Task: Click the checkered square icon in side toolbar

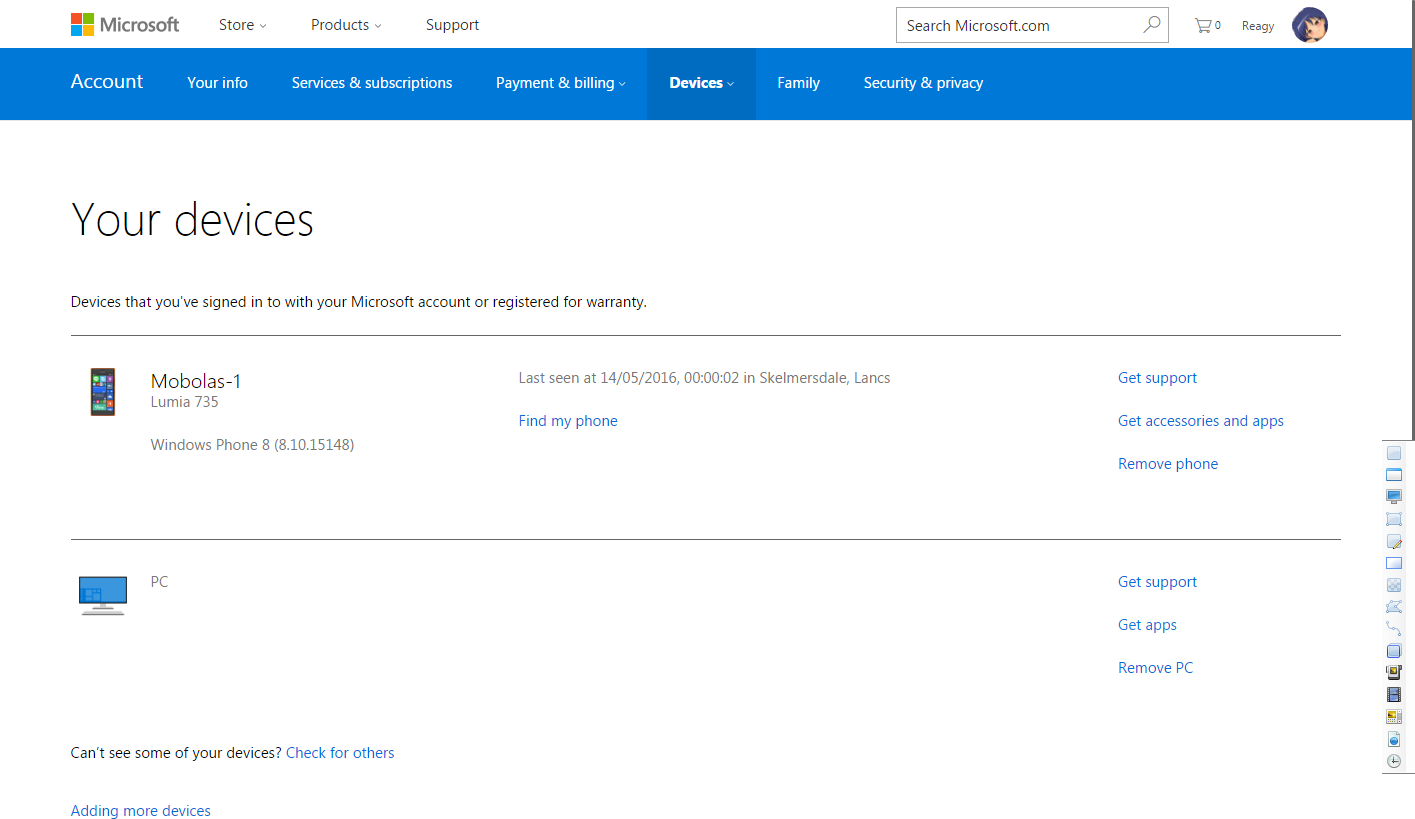Action: pyautogui.click(x=1394, y=585)
